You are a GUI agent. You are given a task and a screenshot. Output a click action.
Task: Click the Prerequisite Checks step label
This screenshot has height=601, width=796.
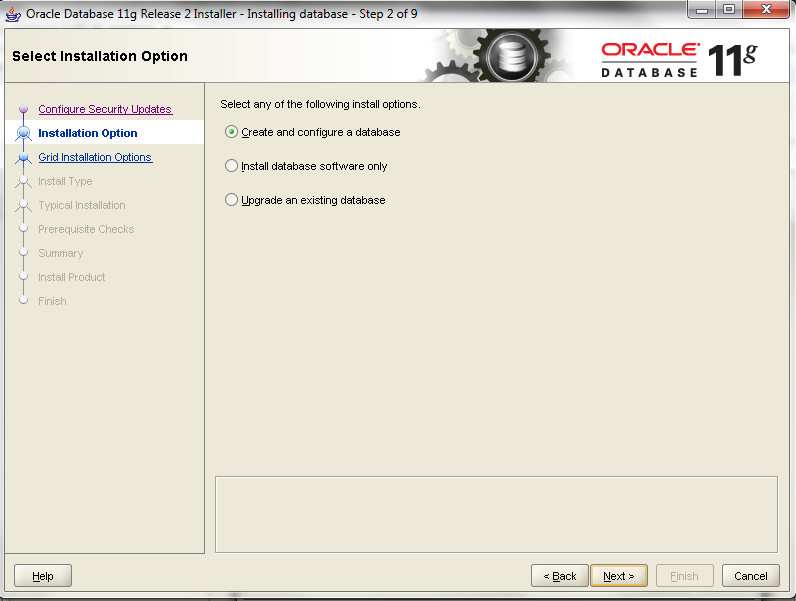[x=86, y=229]
